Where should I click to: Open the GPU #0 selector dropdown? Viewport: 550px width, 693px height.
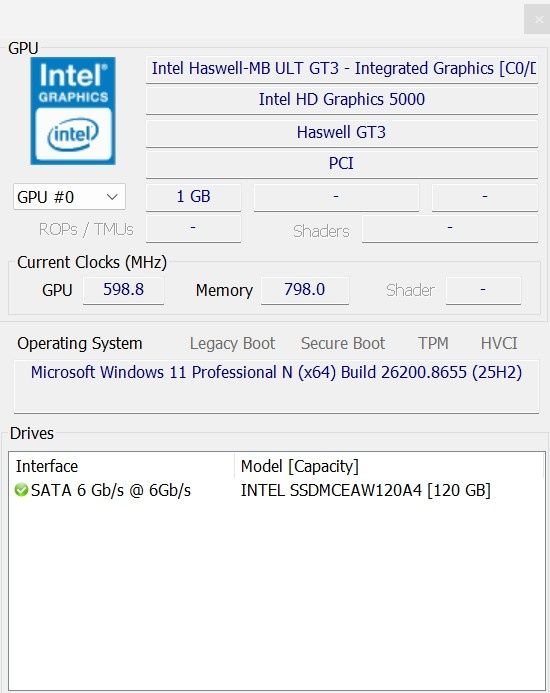pos(69,197)
